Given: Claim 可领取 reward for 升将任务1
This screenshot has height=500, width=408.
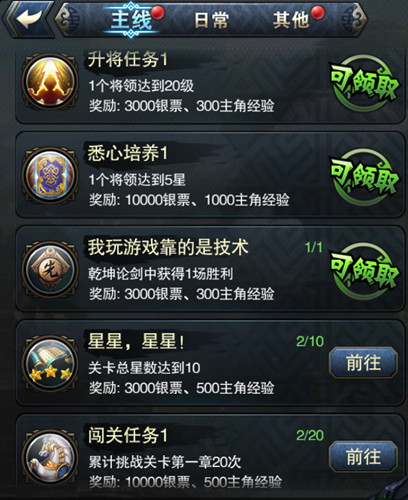Looking at the screenshot, I should point(364,83).
